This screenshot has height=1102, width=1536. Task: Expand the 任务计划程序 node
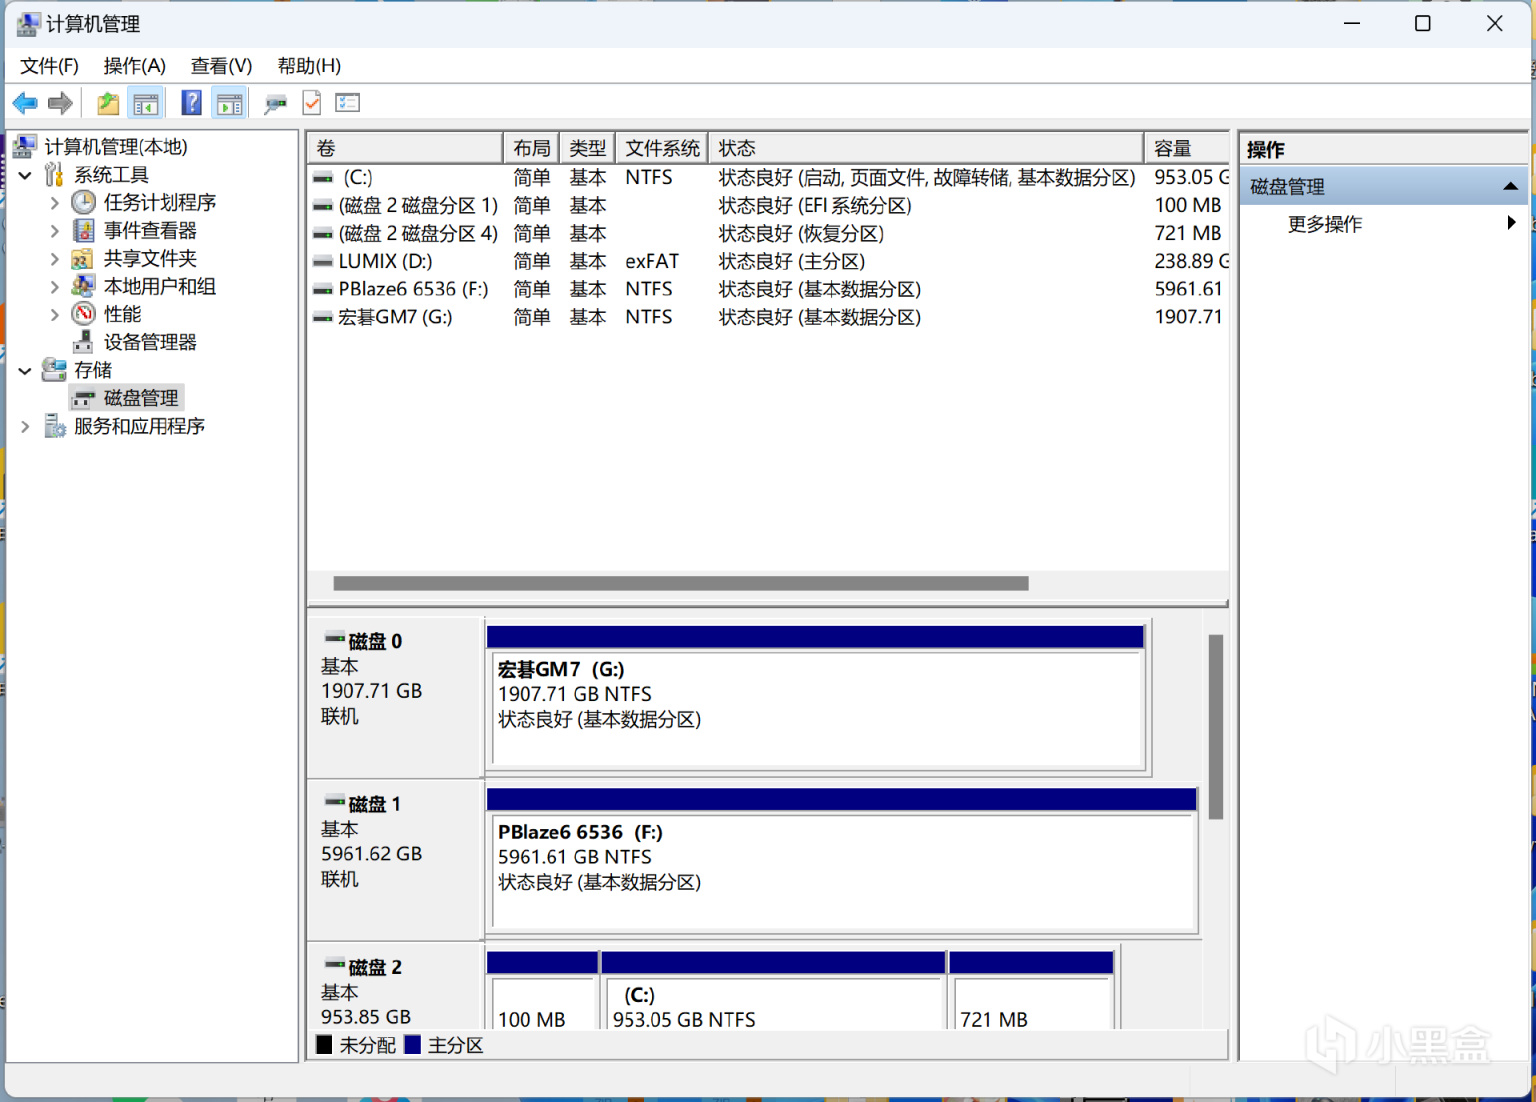(54, 203)
